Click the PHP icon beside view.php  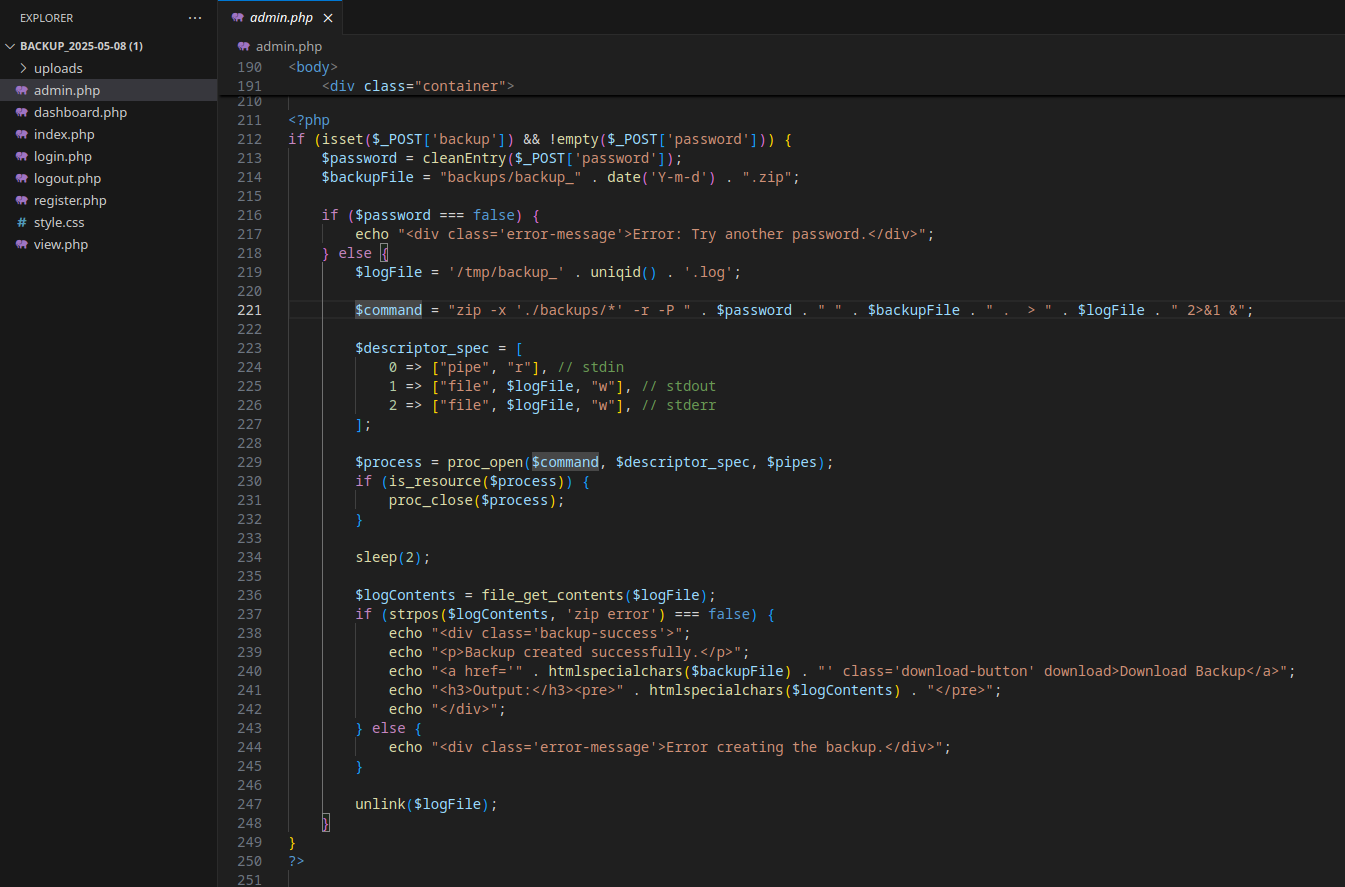(22, 244)
